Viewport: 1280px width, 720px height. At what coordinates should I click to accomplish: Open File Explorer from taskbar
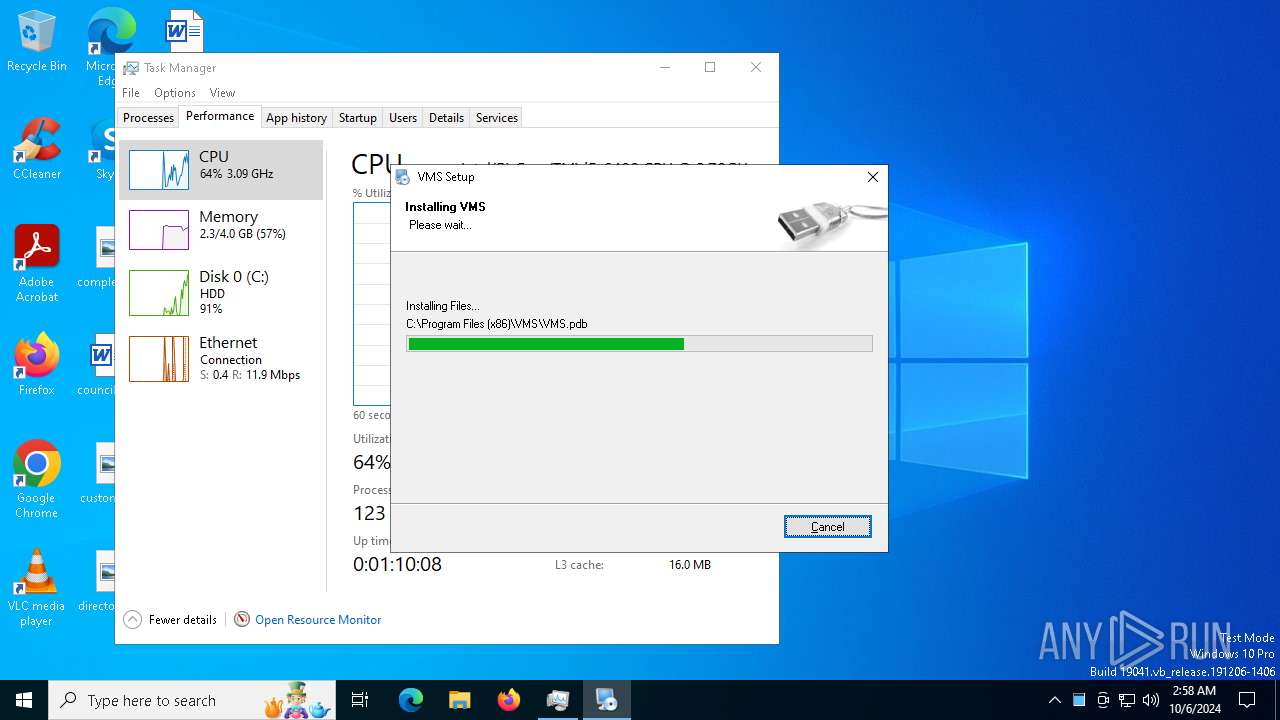coord(459,700)
